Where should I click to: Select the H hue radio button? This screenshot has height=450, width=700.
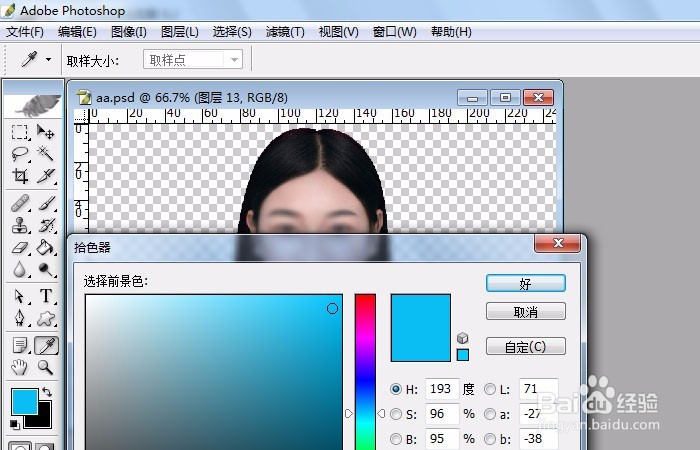(396, 389)
